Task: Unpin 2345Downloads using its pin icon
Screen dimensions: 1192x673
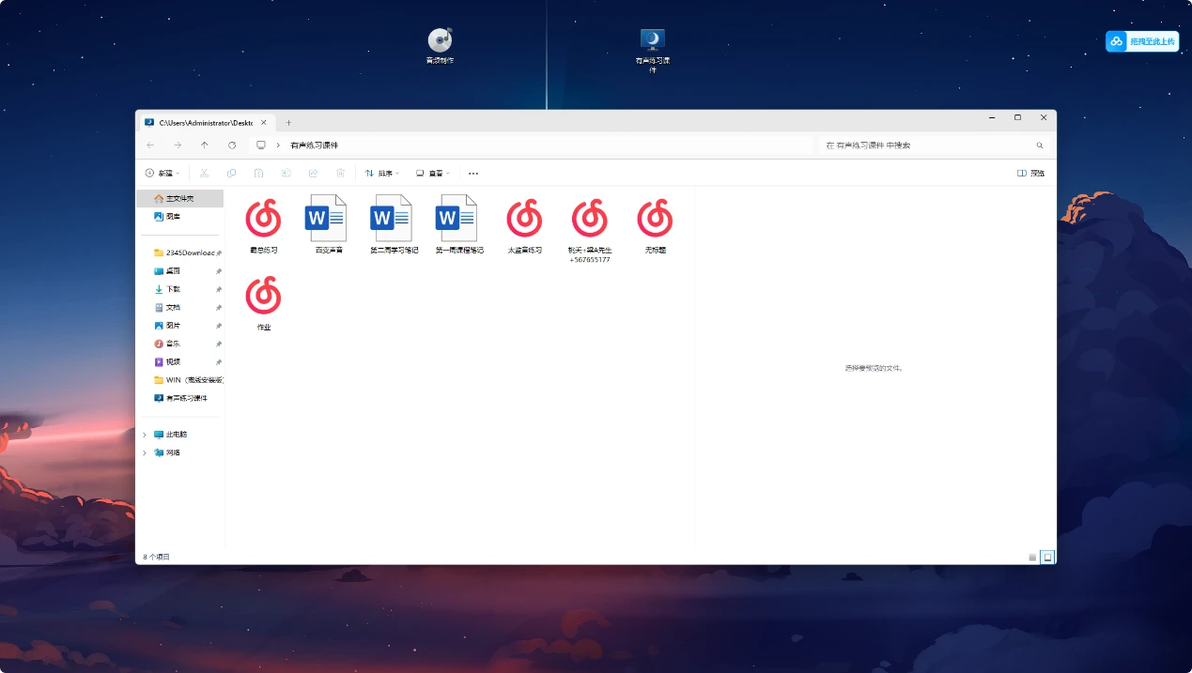Action: click(218, 253)
